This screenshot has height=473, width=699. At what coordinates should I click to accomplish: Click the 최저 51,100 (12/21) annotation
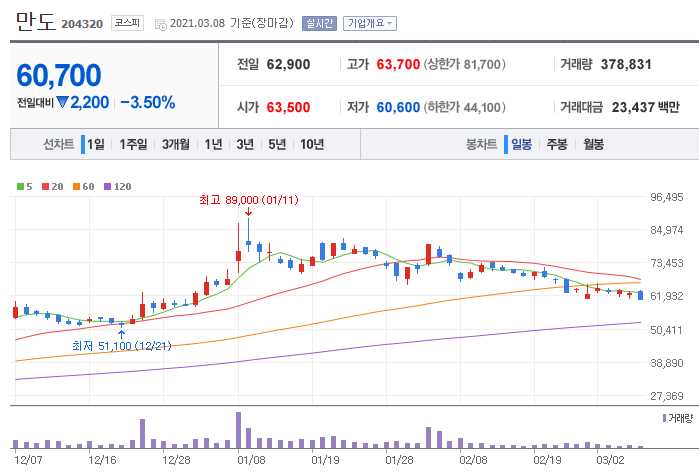[x=122, y=345]
